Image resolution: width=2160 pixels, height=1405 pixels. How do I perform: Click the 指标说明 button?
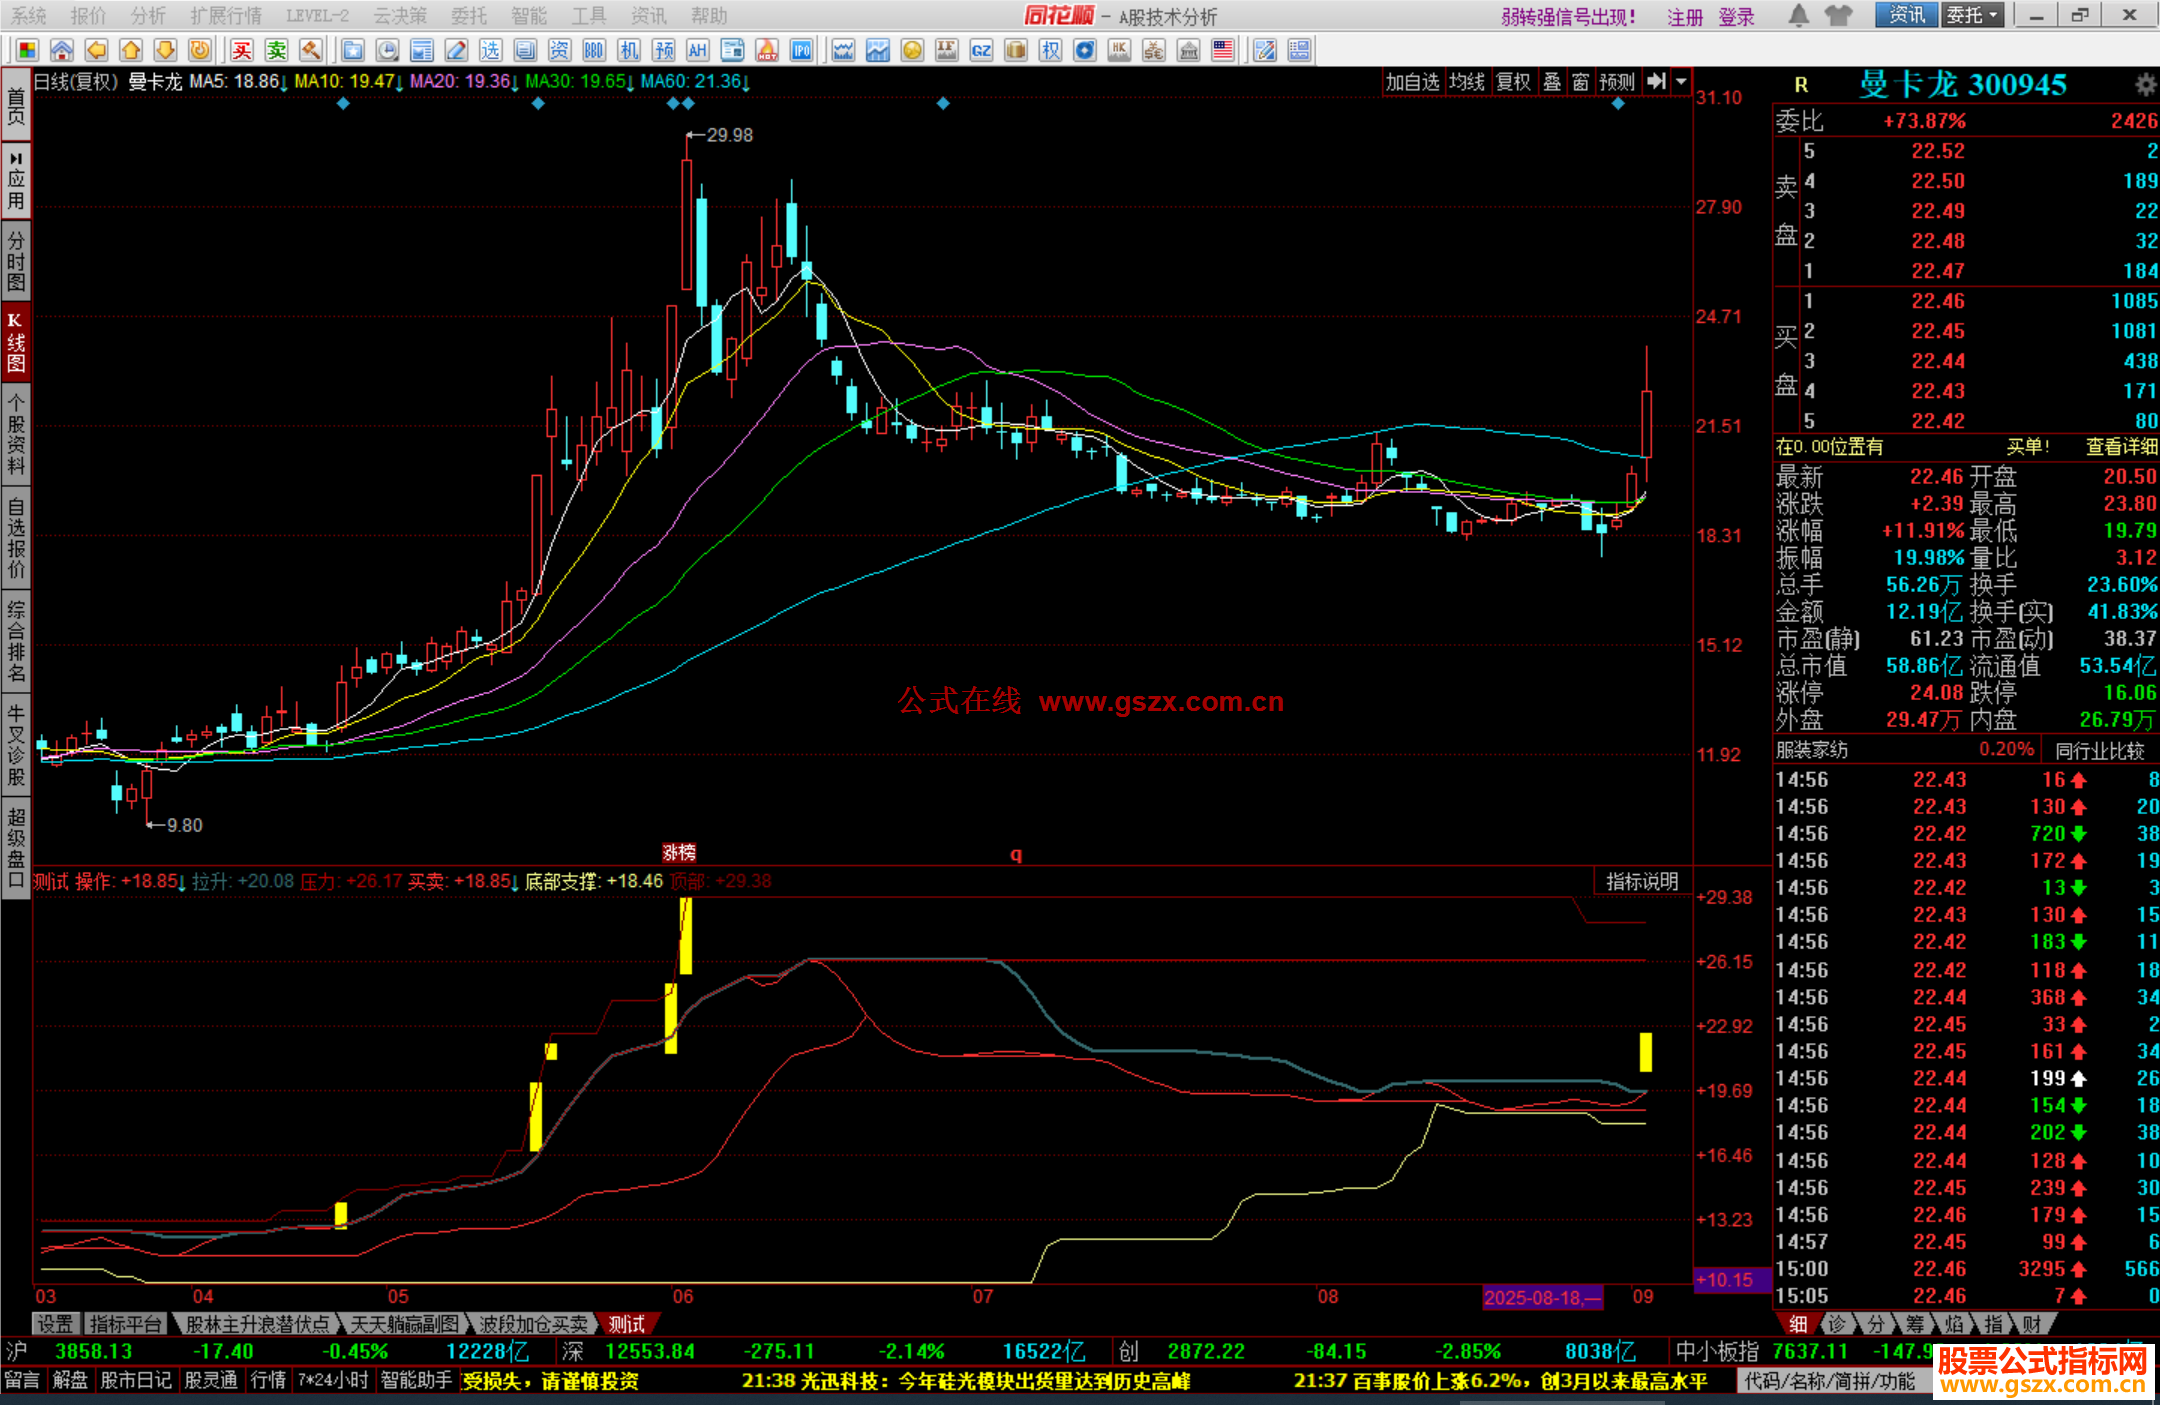(x=1642, y=881)
